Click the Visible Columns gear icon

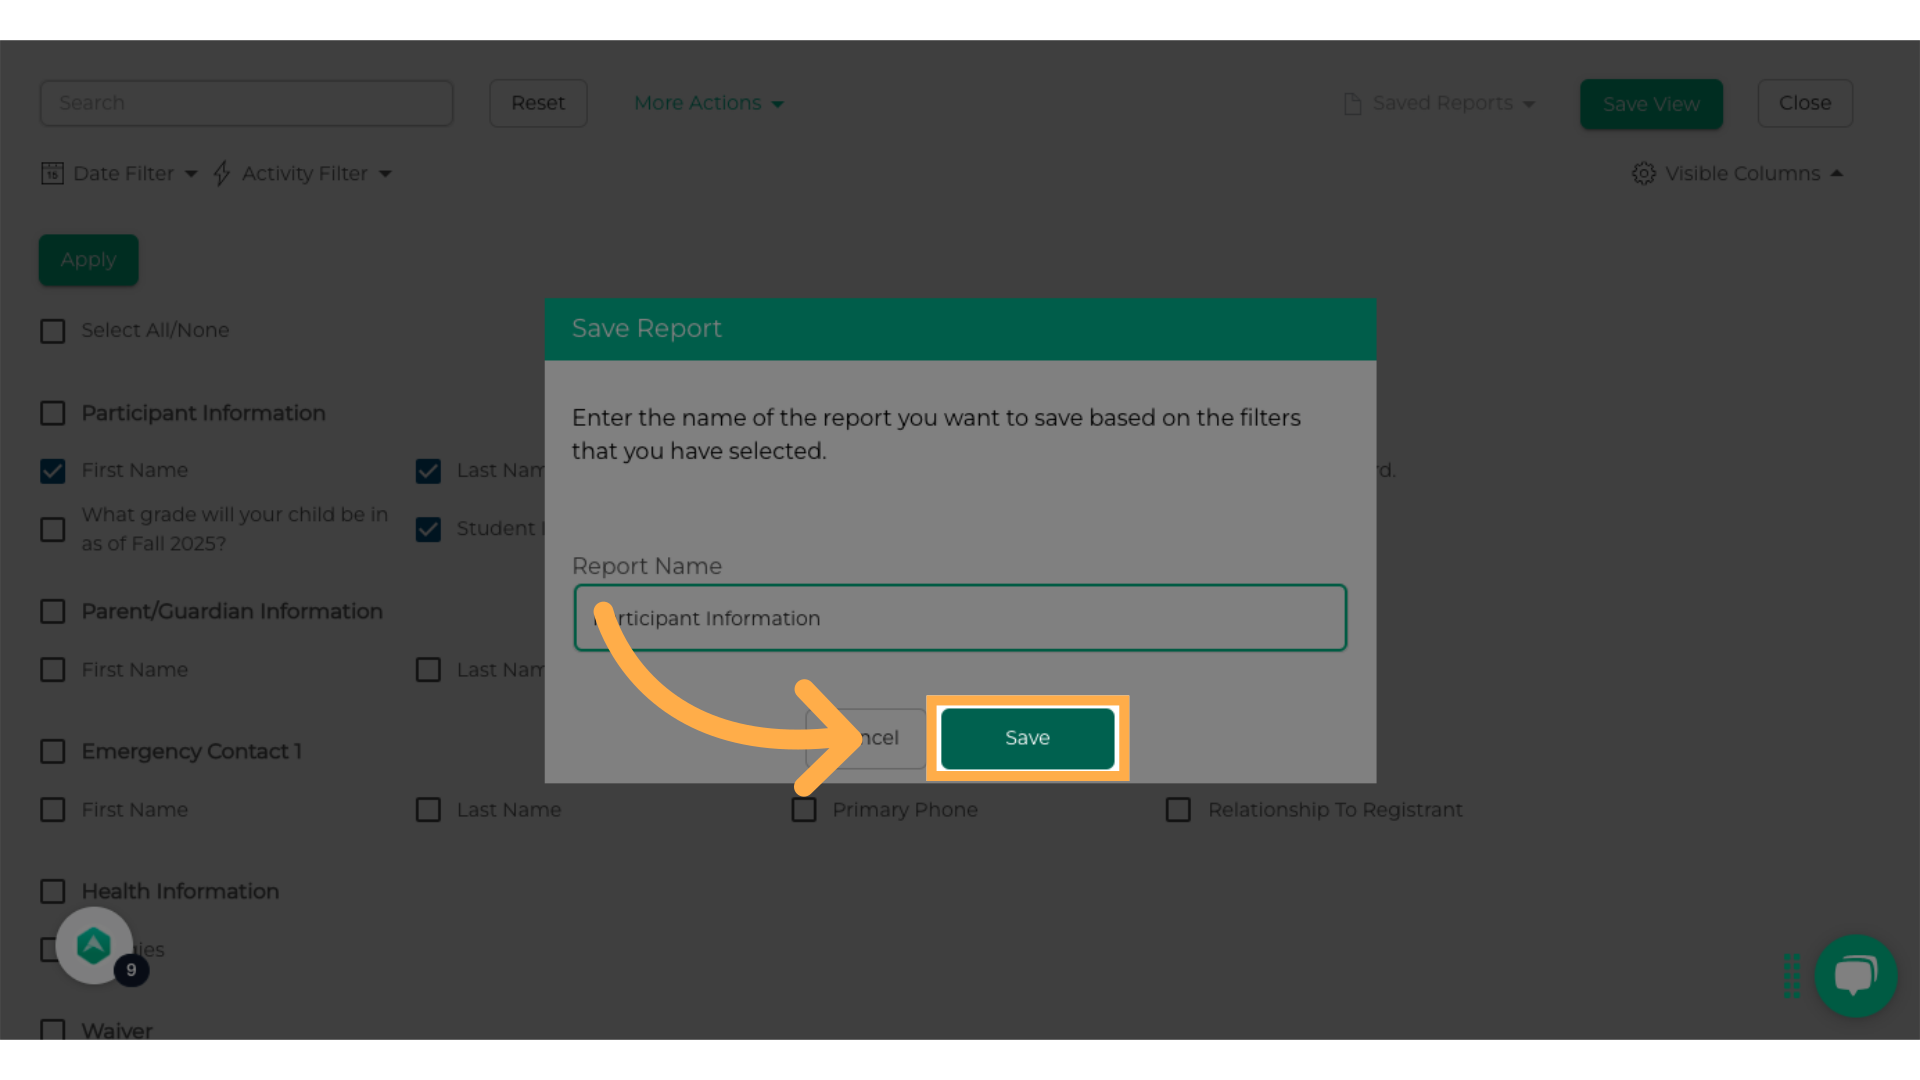1643,174
